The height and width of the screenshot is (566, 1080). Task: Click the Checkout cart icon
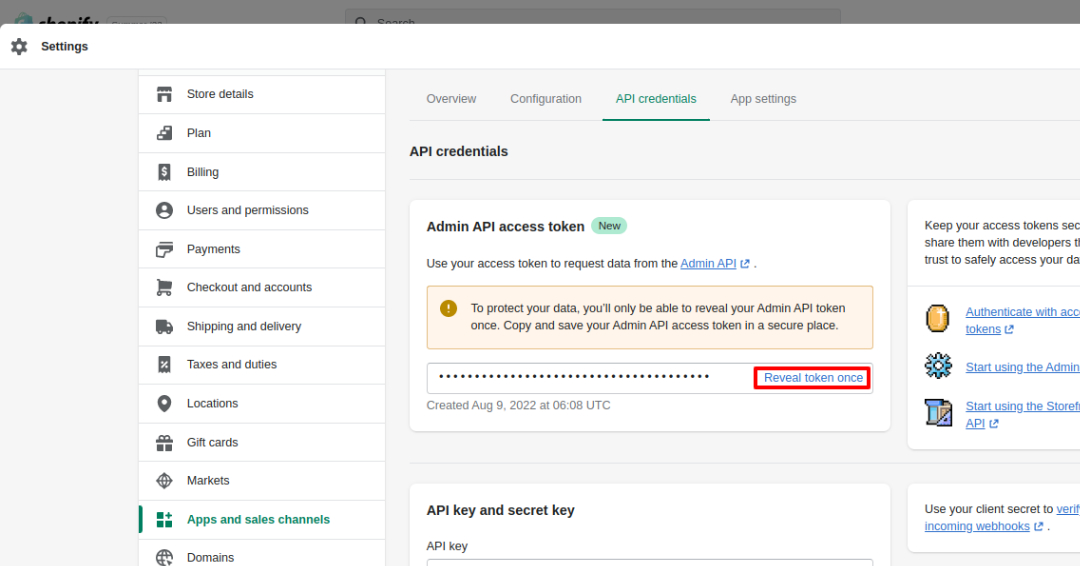164,287
